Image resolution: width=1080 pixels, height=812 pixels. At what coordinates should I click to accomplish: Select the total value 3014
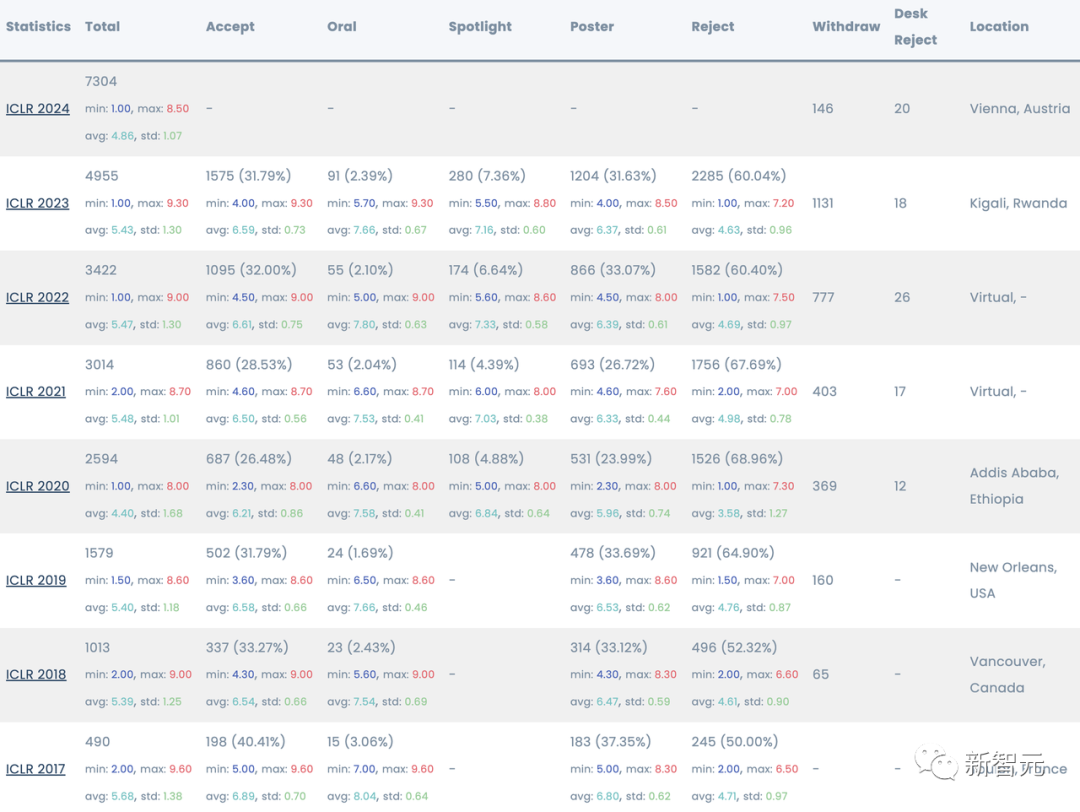tap(99, 364)
